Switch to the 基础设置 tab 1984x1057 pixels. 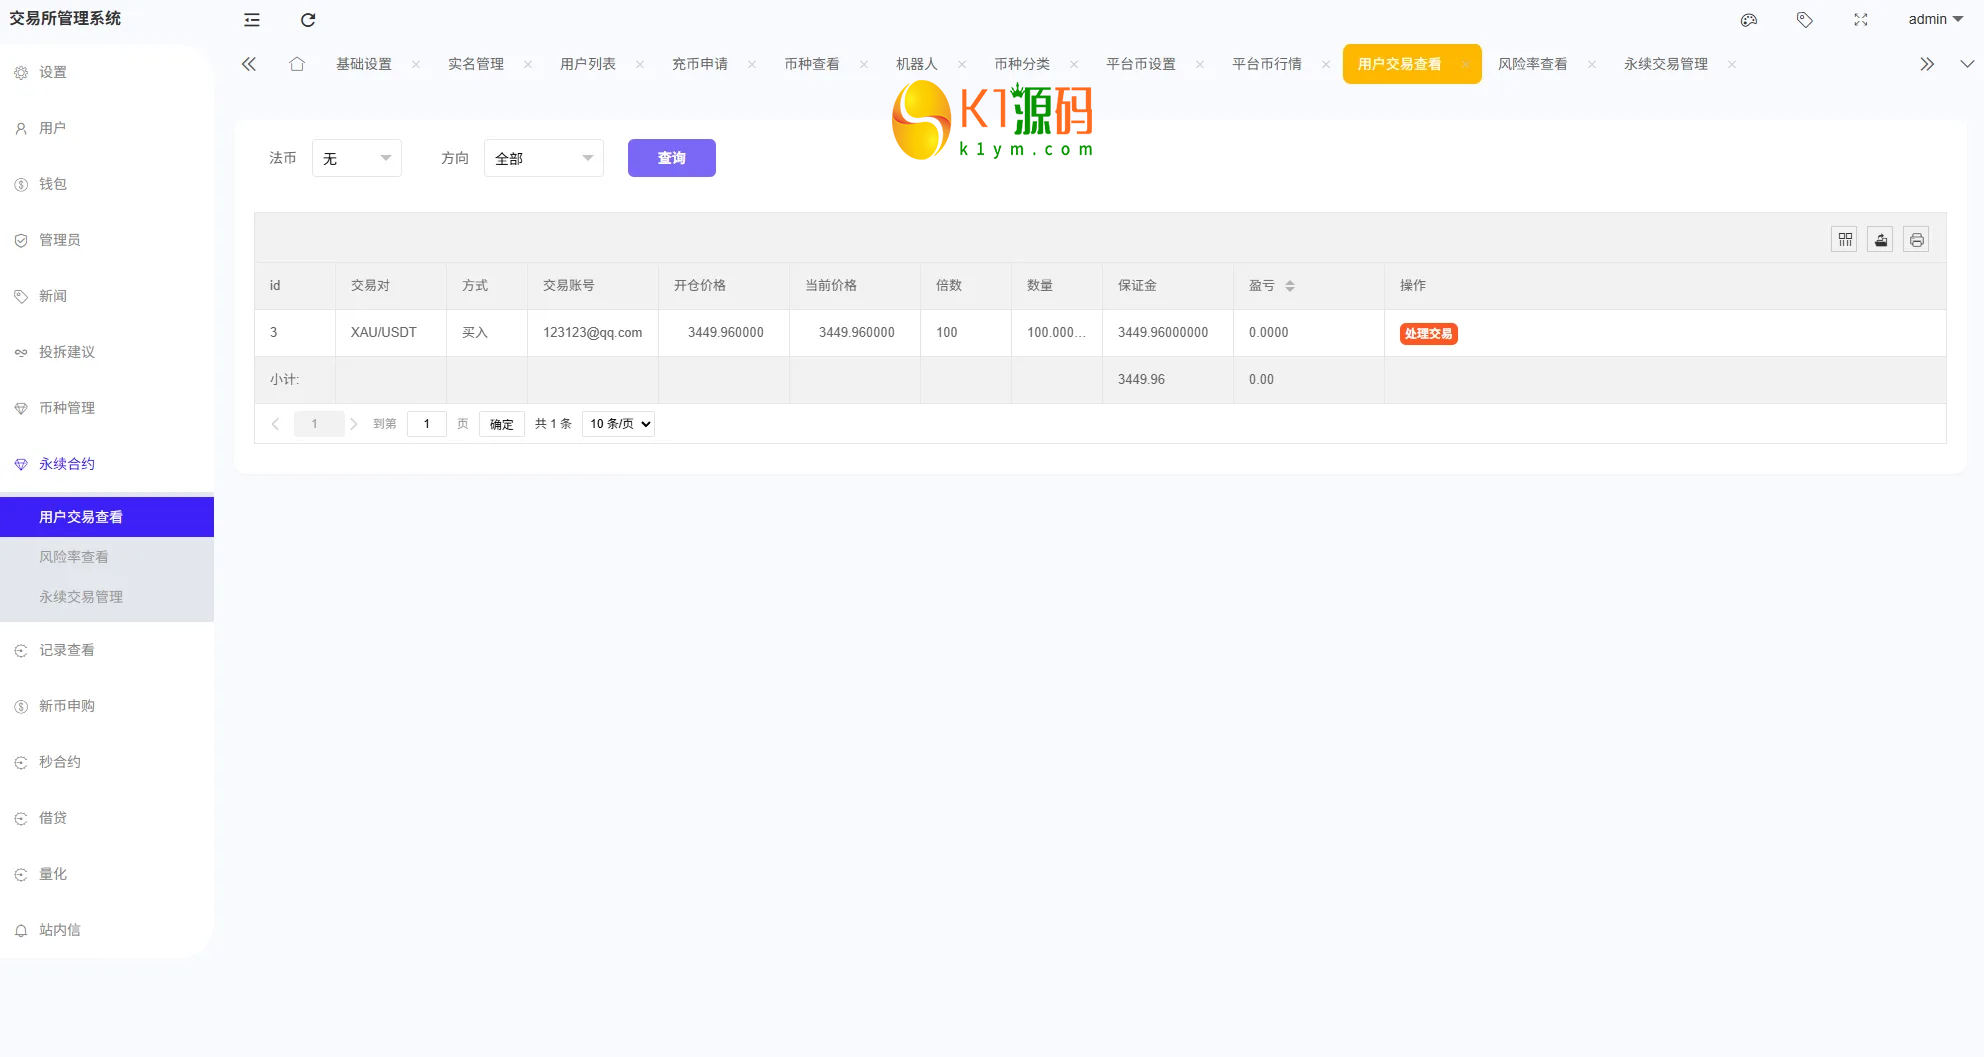click(364, 64)
